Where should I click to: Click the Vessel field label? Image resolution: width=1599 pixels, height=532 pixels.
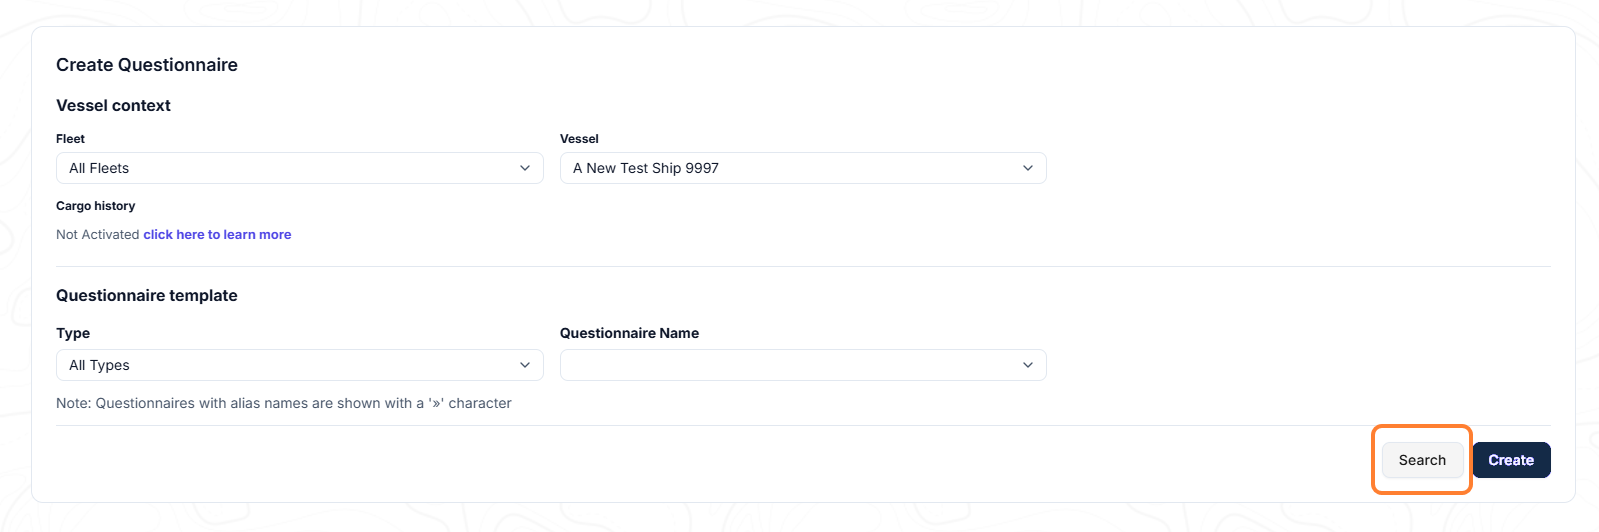click(x=579, y=139)
